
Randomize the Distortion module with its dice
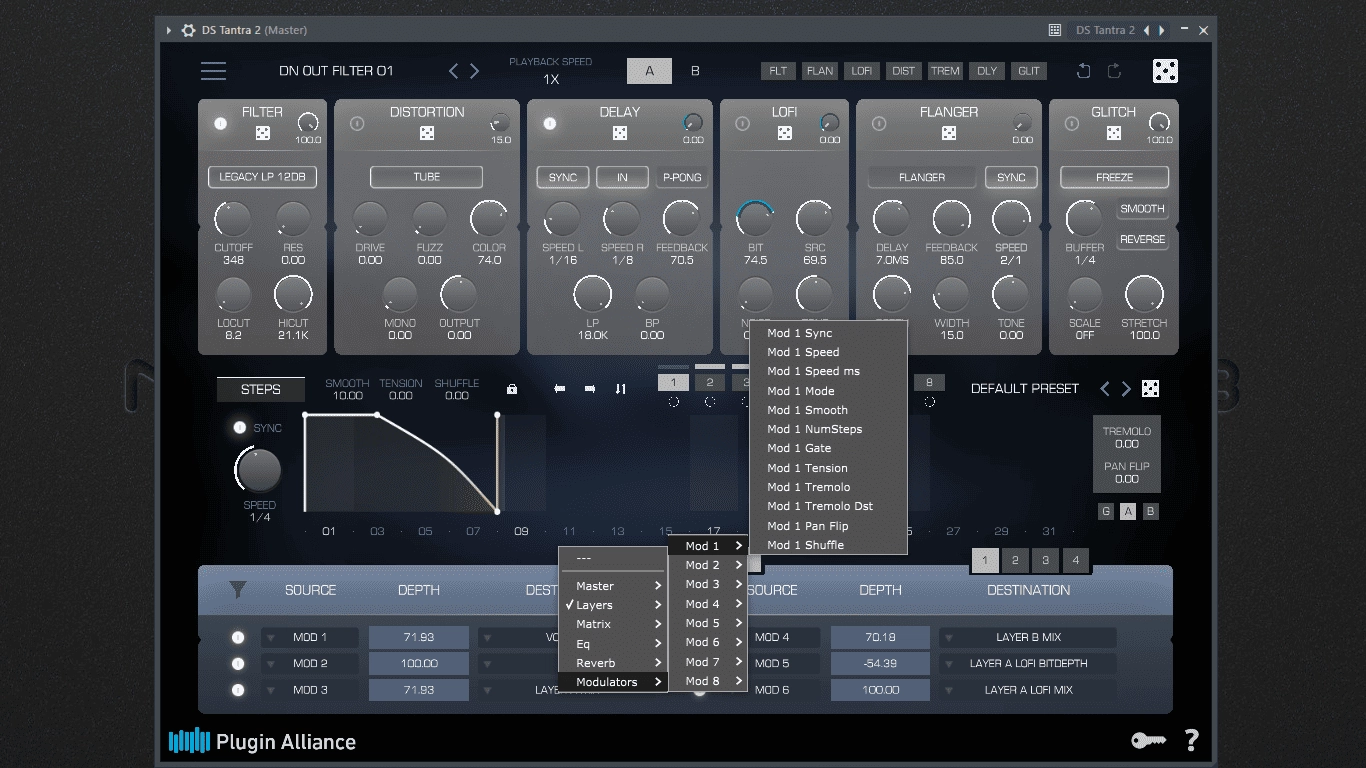pos(427,133)
